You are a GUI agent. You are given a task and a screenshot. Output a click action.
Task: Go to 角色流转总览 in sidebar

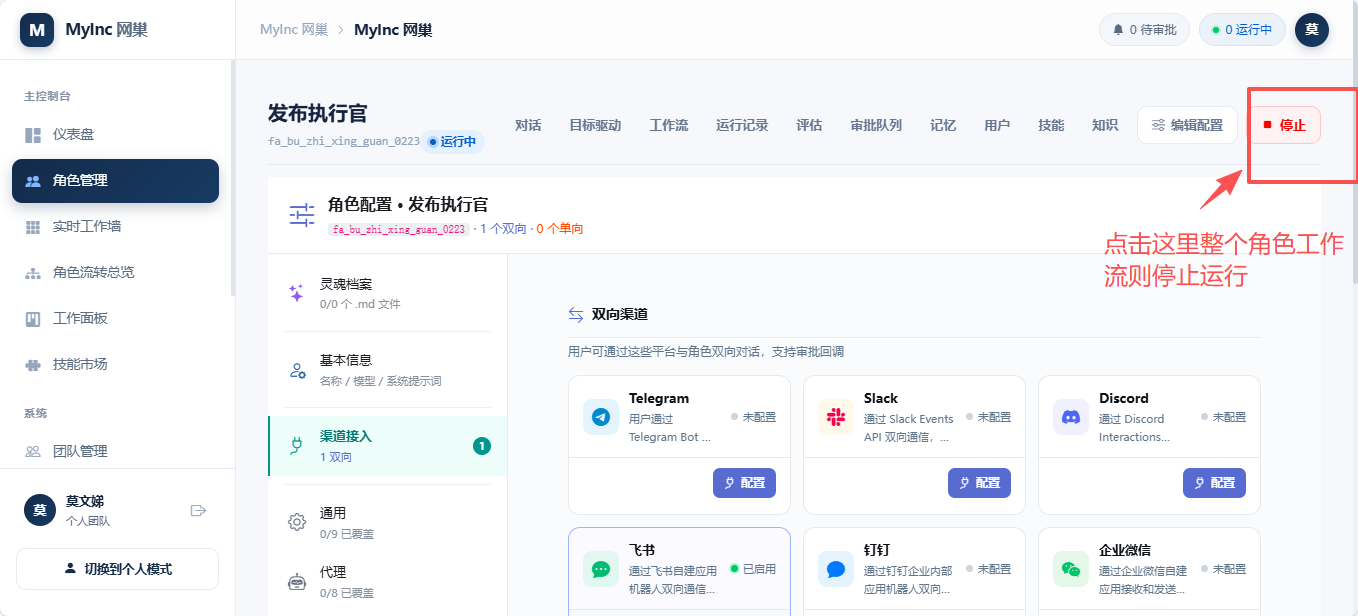115,273
